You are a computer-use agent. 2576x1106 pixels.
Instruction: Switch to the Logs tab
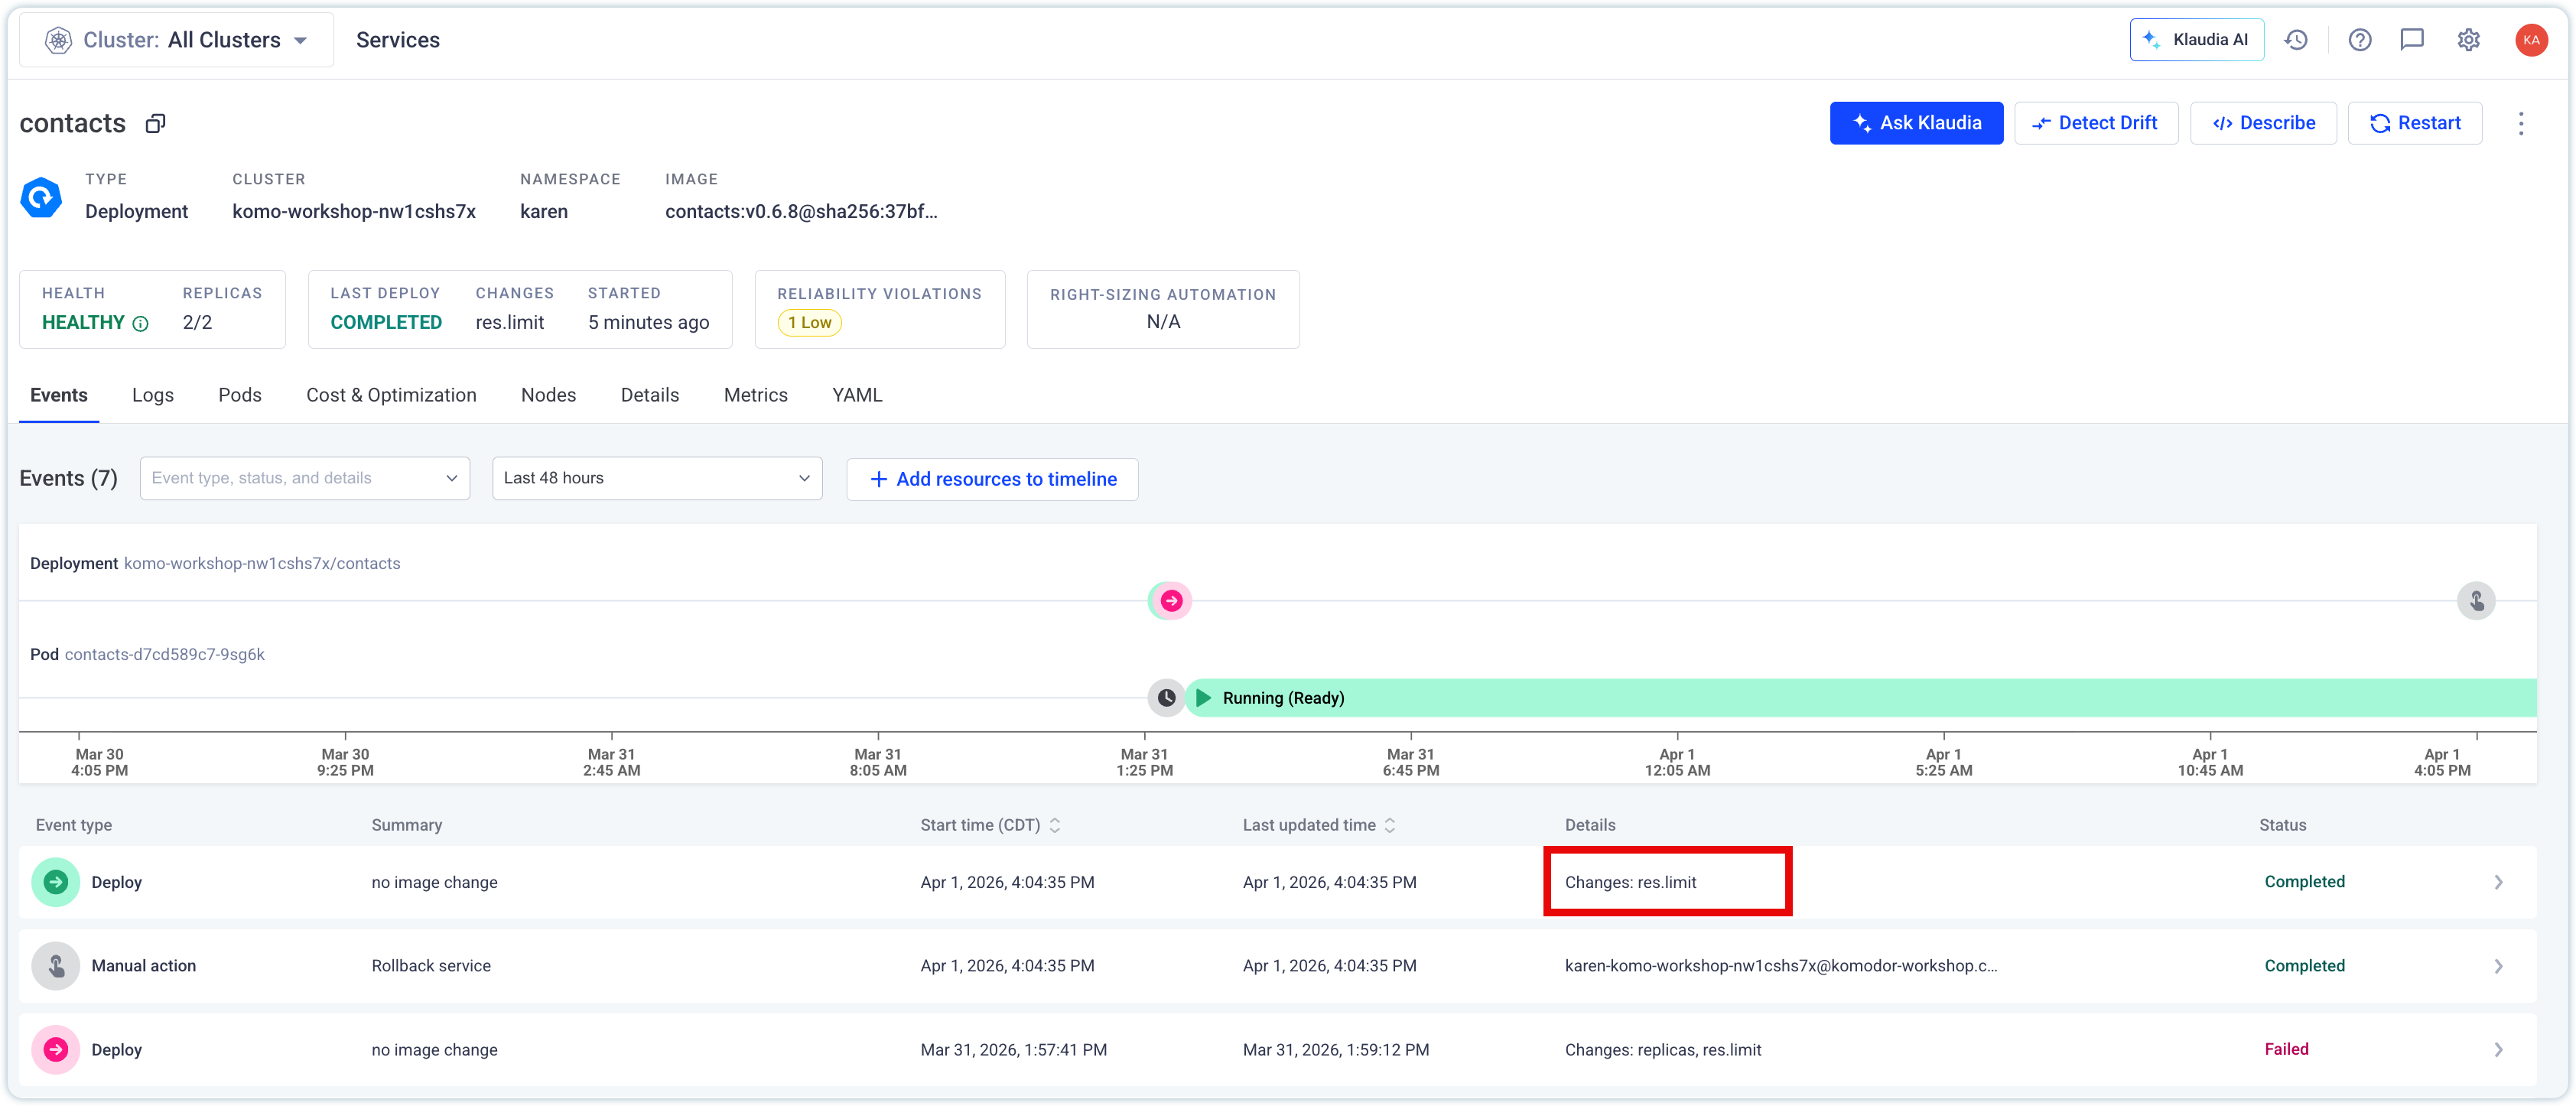click(x=153, y=395)
